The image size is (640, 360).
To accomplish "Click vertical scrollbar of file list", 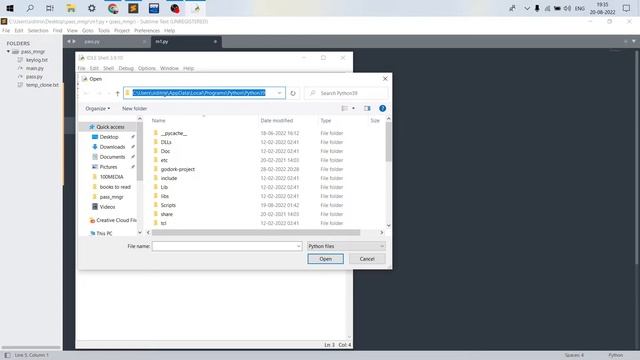I will click(388, 141).
